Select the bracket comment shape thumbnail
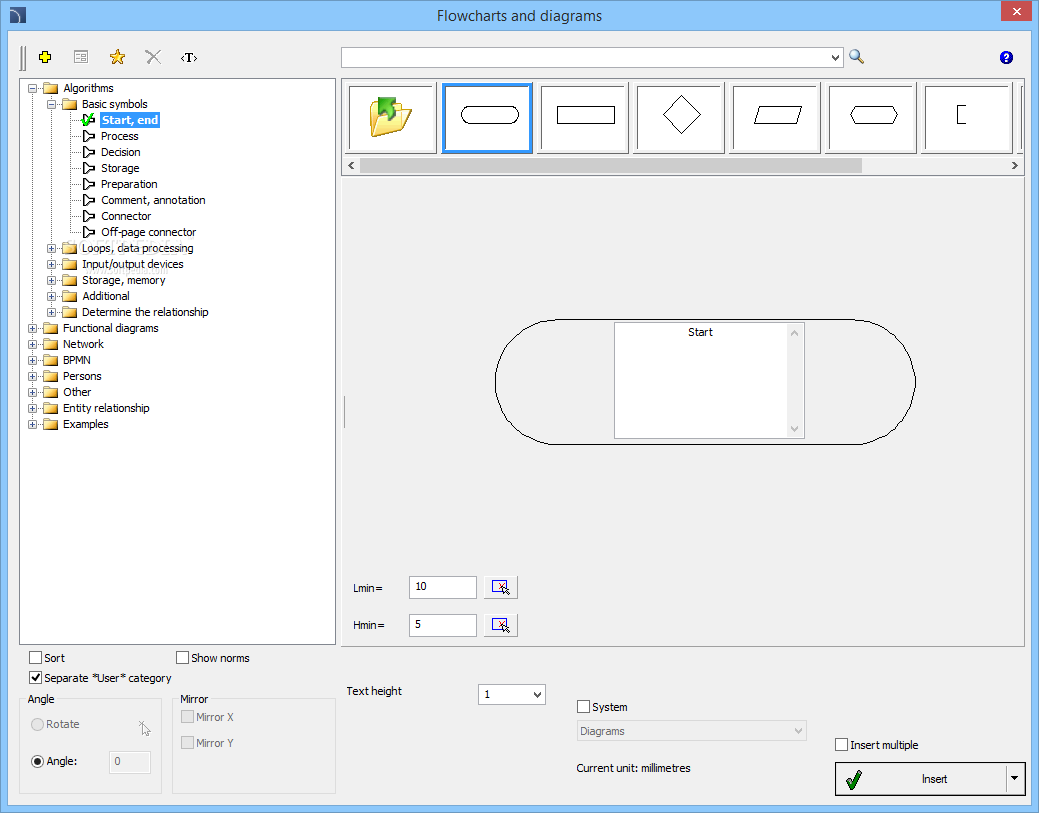 pyautogui.click(x=967, y=117)
